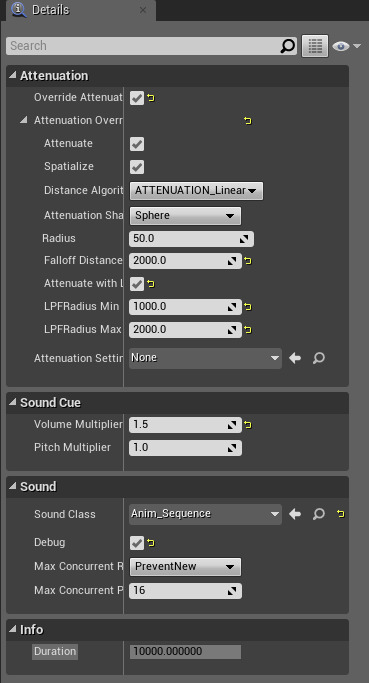
Task: Click the Falloff Distance spin arrow icon
Action: 232,261
